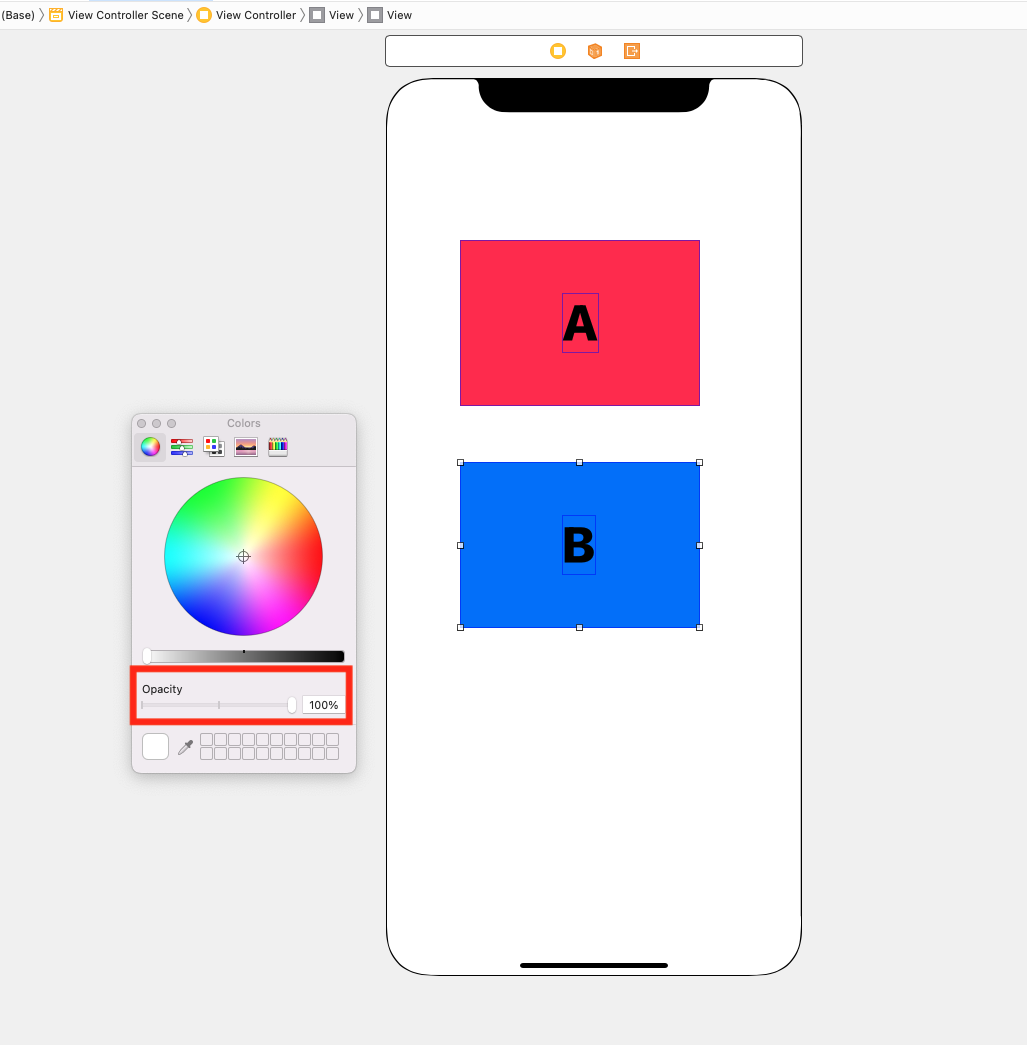Image resolution: width=1027 pixels, height=1045 pixels.
Task: Click the orange Exit icon in scene dock
Action: (x=632, y=51)
